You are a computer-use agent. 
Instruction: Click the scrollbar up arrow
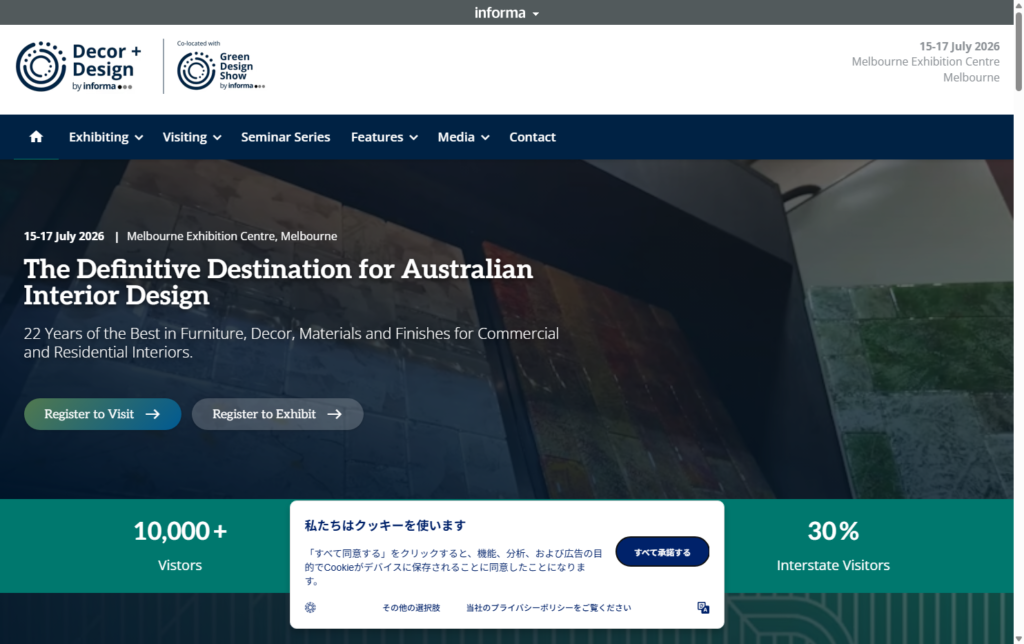[1017, 6]
